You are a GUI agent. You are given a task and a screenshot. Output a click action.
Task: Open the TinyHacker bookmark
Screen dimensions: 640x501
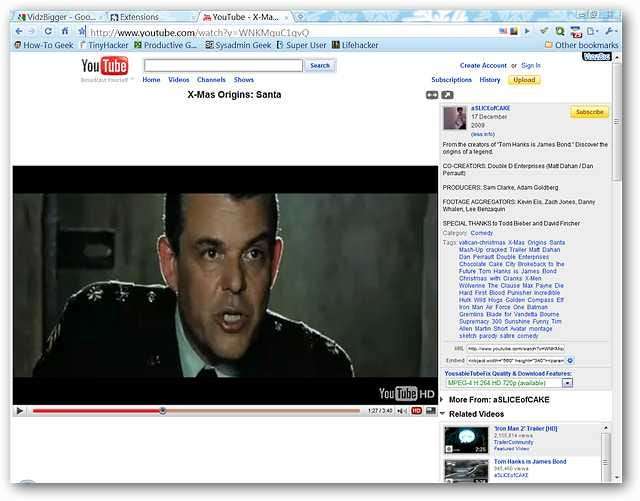point(104,45)
